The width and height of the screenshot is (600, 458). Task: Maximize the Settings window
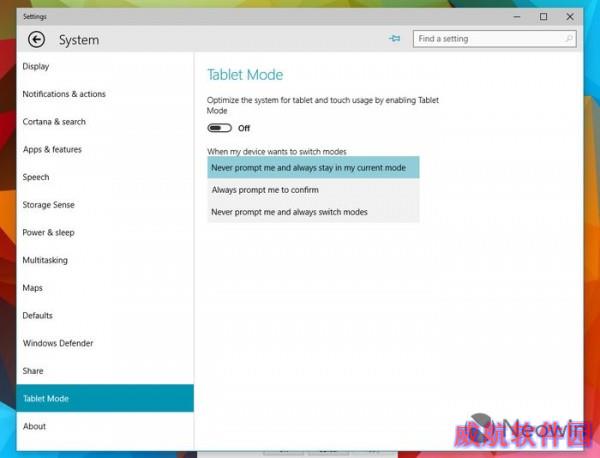tap(543, 17)
